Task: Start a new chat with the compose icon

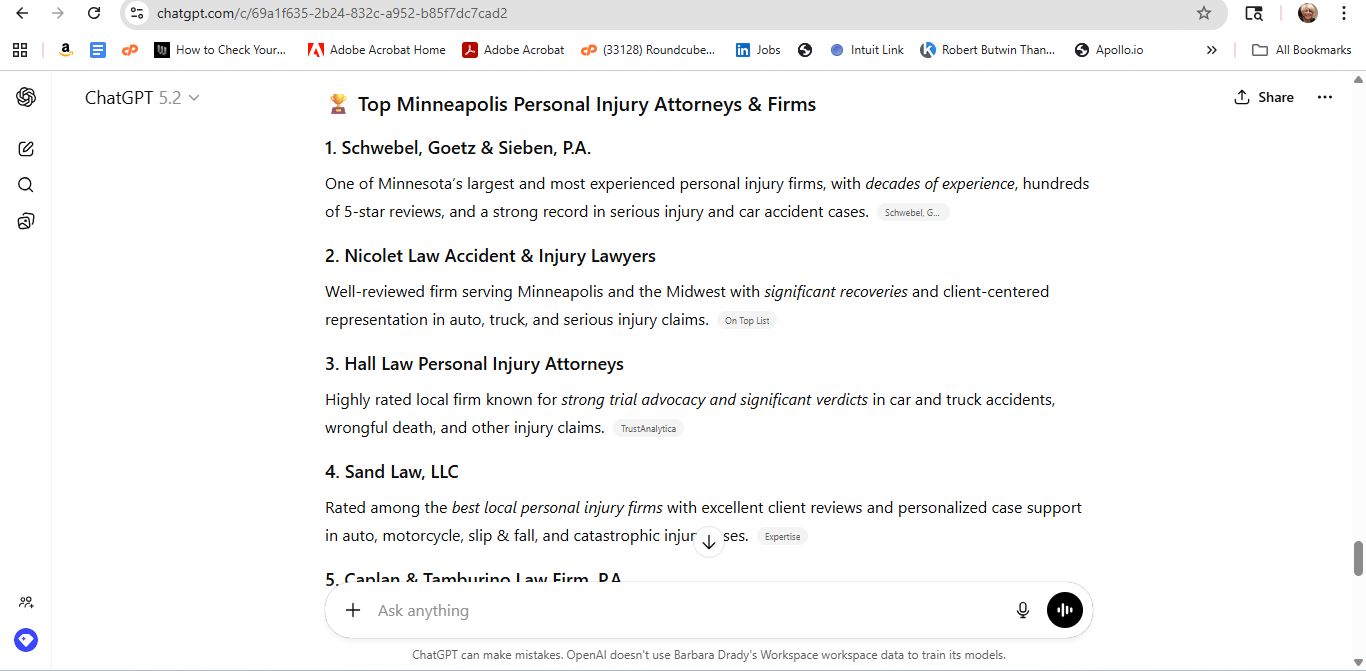Action: pyautogui.click(x=26, y=149)
